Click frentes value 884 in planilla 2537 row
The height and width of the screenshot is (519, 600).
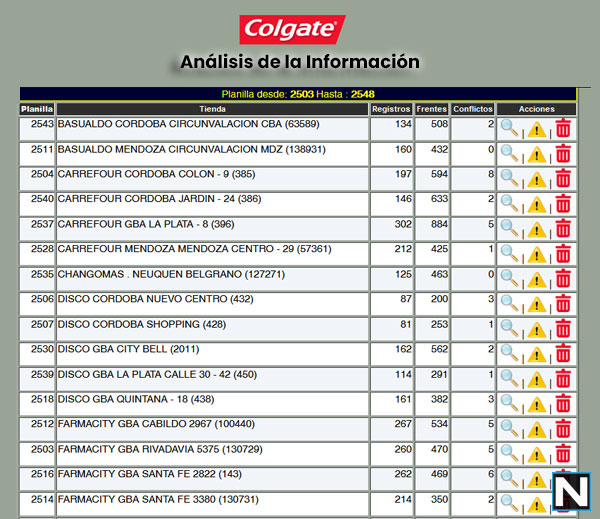[439, 224]
